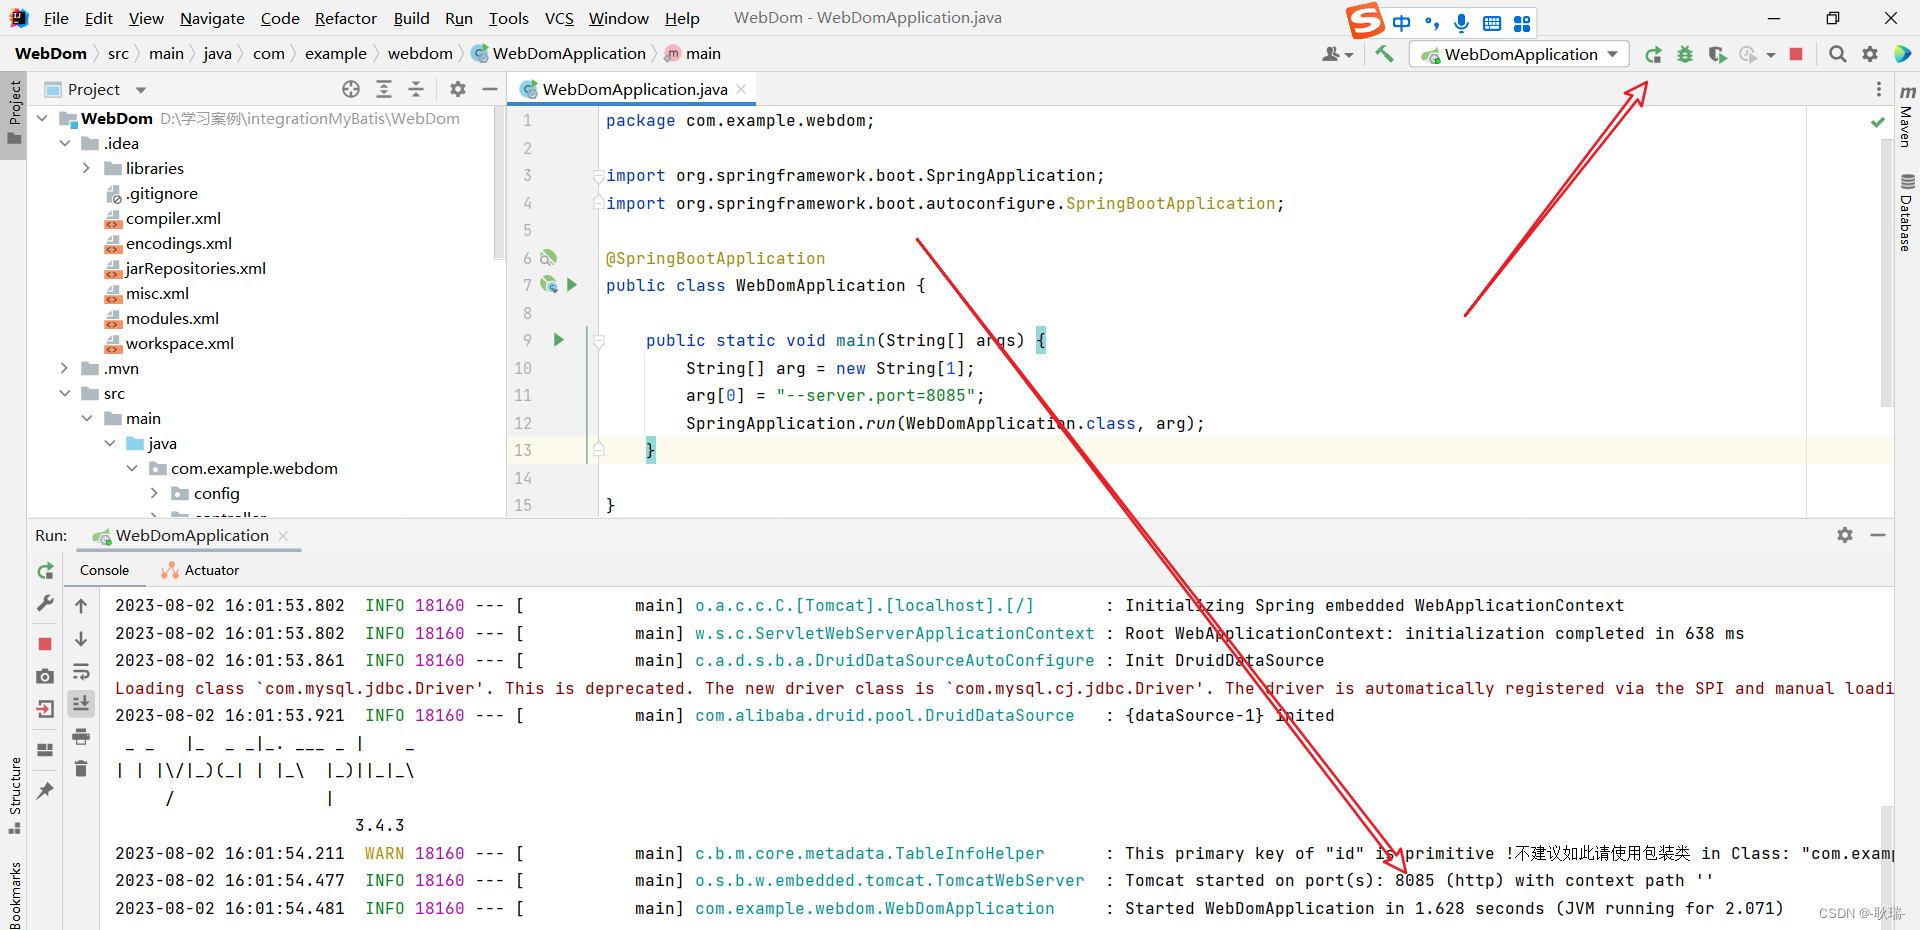Open the Build menu
Viewport: 1920px width, 930px height.
point(411,18)
